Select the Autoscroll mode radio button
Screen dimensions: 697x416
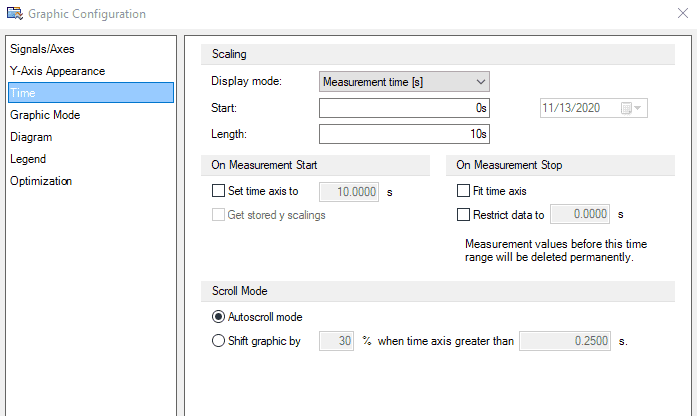pos(219,317)
